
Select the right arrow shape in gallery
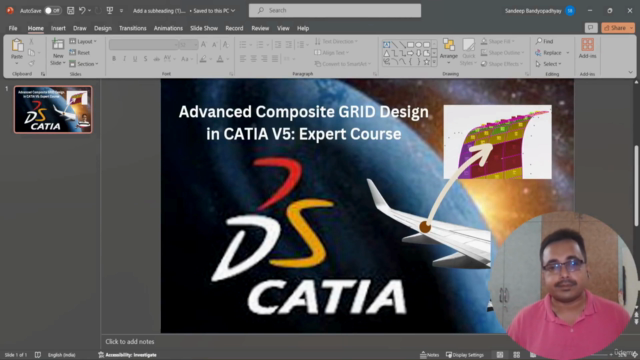click(x=410, y=53)
